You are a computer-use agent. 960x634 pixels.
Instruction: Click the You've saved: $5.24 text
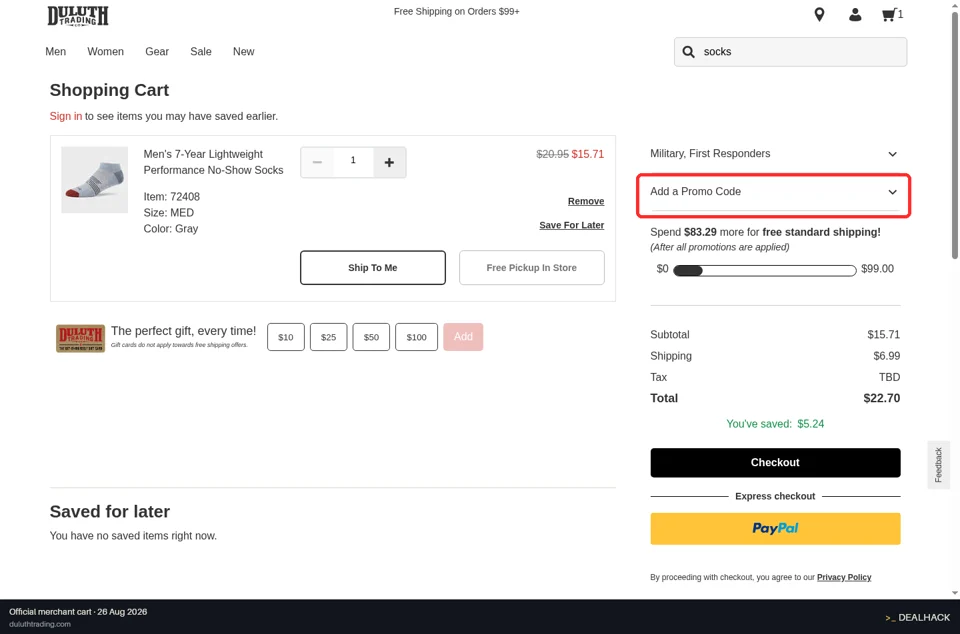775,424
